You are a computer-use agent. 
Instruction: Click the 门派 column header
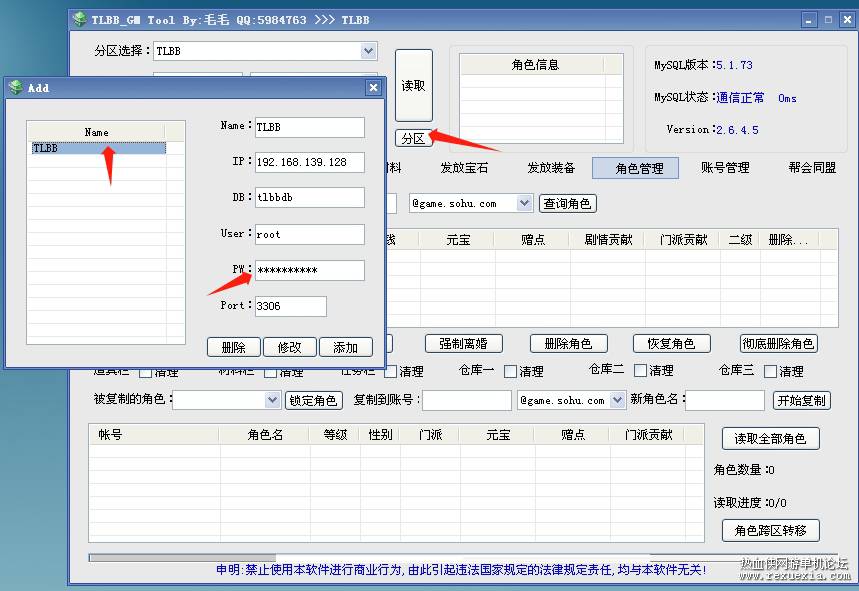pos(431,435)
